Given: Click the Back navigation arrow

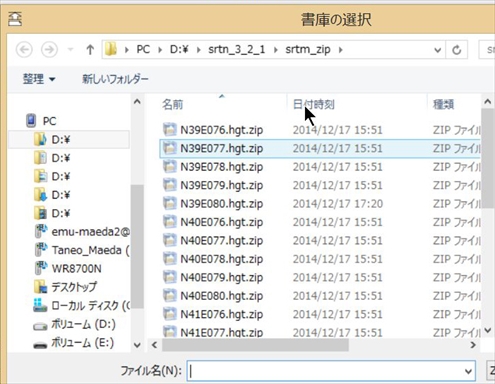Looking at the screenshot, I should 24,50.
